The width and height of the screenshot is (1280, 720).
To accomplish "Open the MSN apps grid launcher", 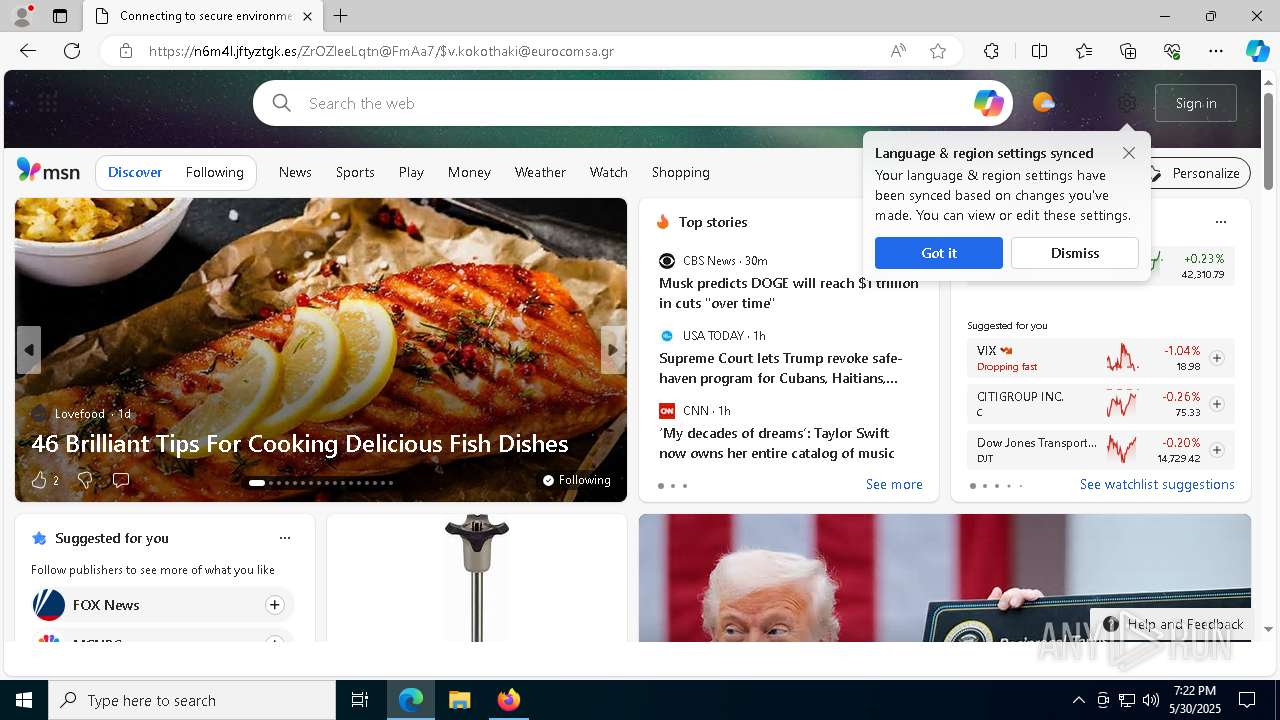I will coord(47,102).
